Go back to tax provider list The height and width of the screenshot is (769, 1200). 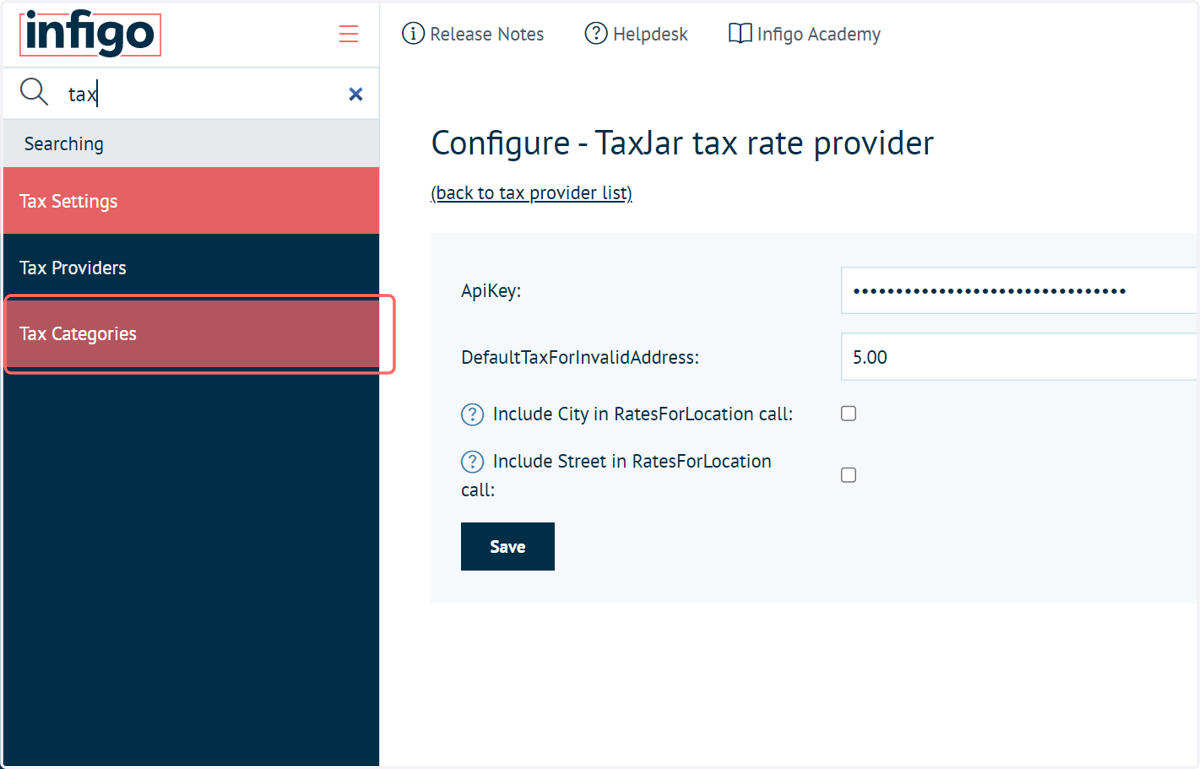(x=531, y=193)
